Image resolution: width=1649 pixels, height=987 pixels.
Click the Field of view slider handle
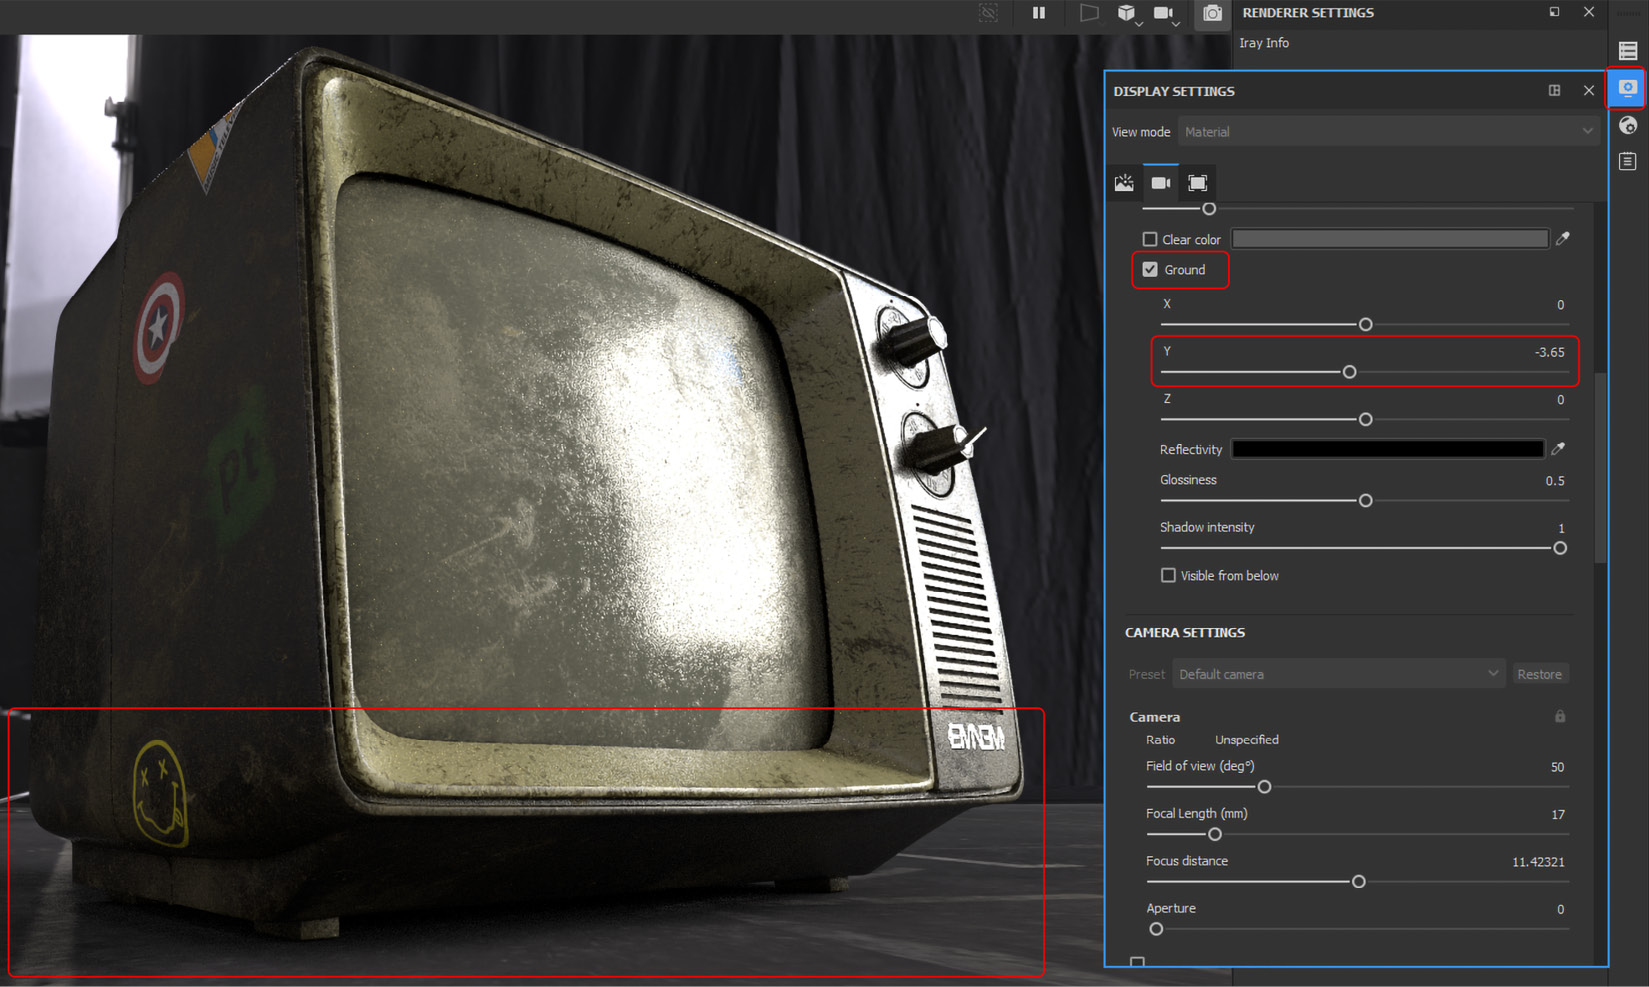1264,787
